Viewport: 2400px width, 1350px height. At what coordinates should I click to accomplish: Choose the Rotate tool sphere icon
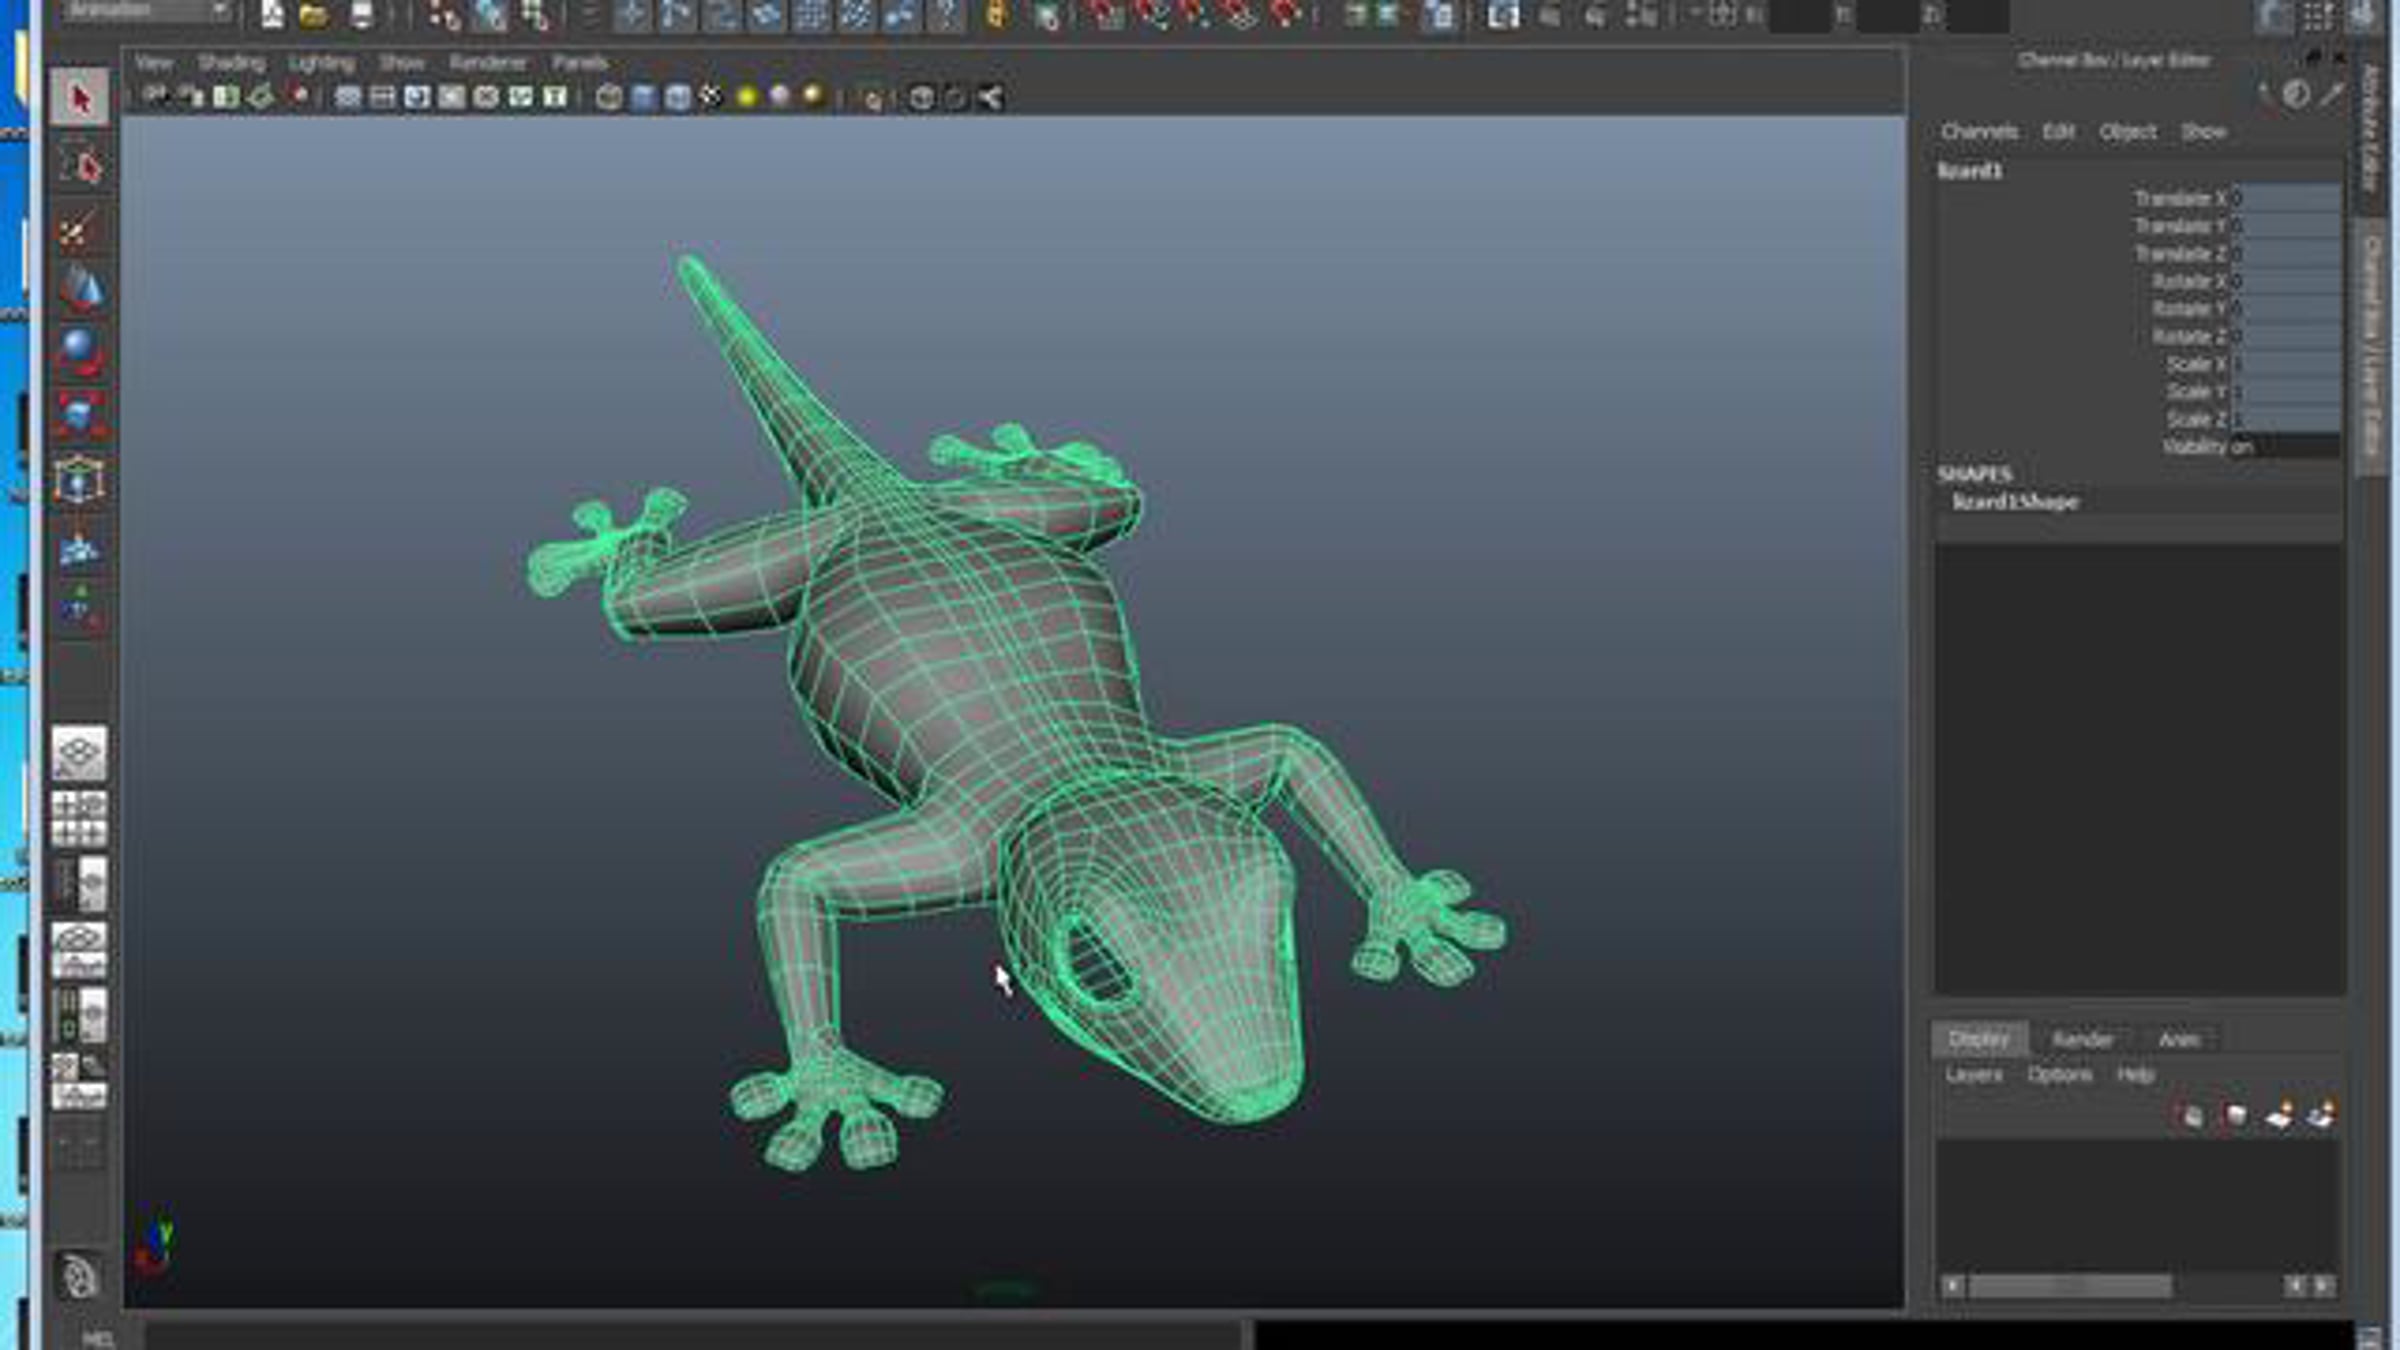pos(79,352)
